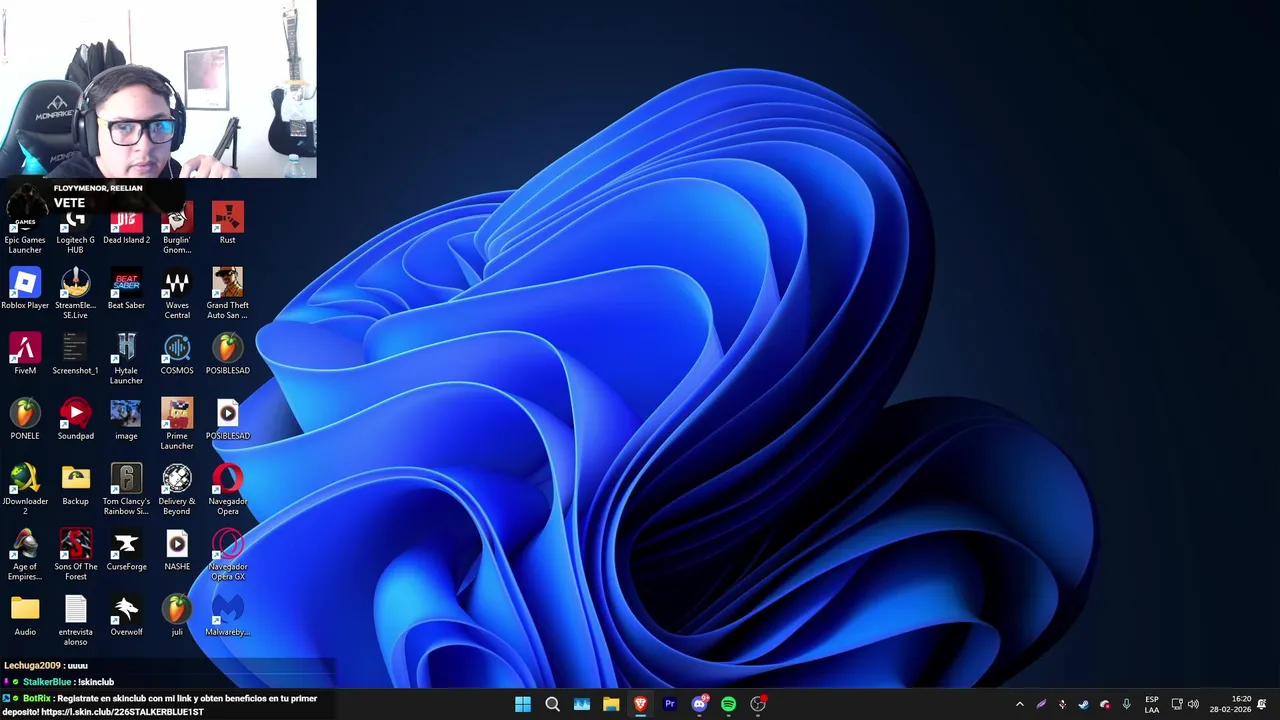Select the CurseForge shortcut
This screenshot has height=720, width=1280.
click(126, 549)
